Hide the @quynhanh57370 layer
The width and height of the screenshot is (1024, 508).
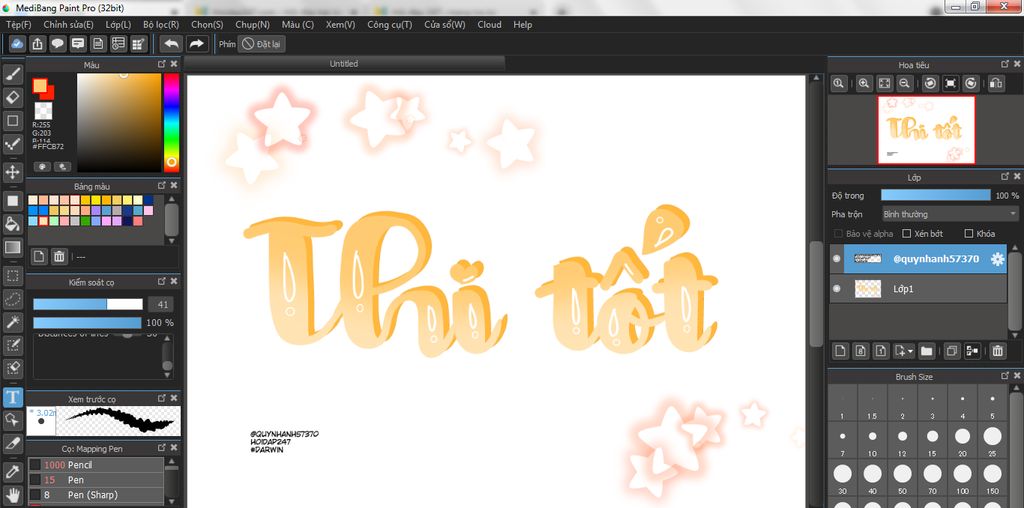click(837, 259)
